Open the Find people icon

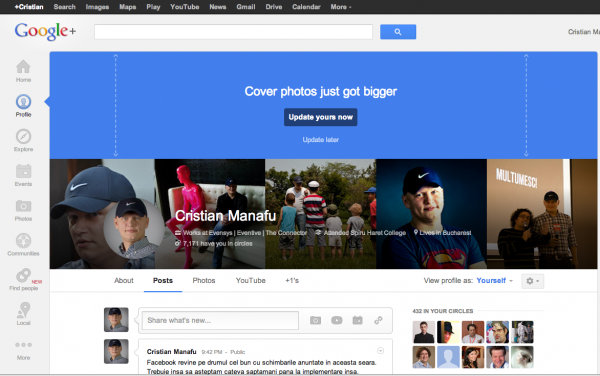click(x=23, y=280)
